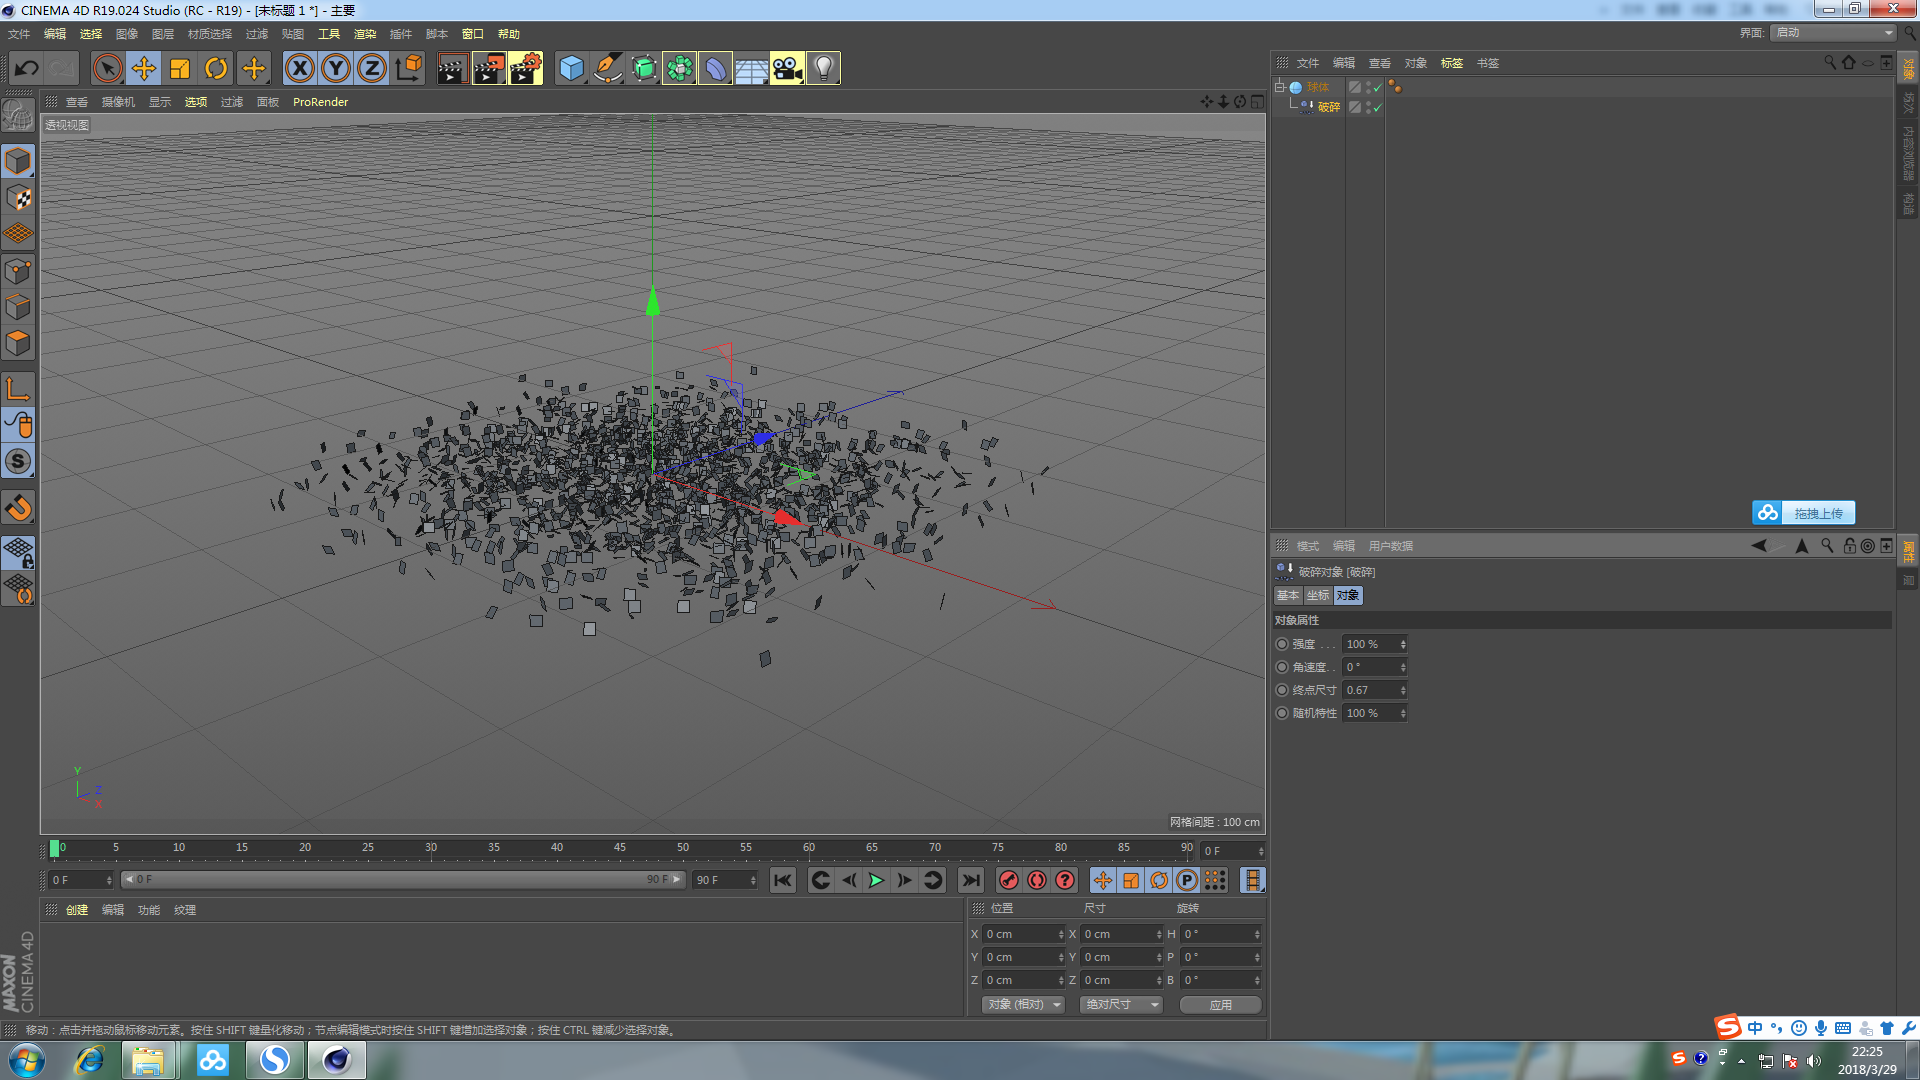
Task: Click the make editable icon in left sidebar
Action: pos(18,117)
